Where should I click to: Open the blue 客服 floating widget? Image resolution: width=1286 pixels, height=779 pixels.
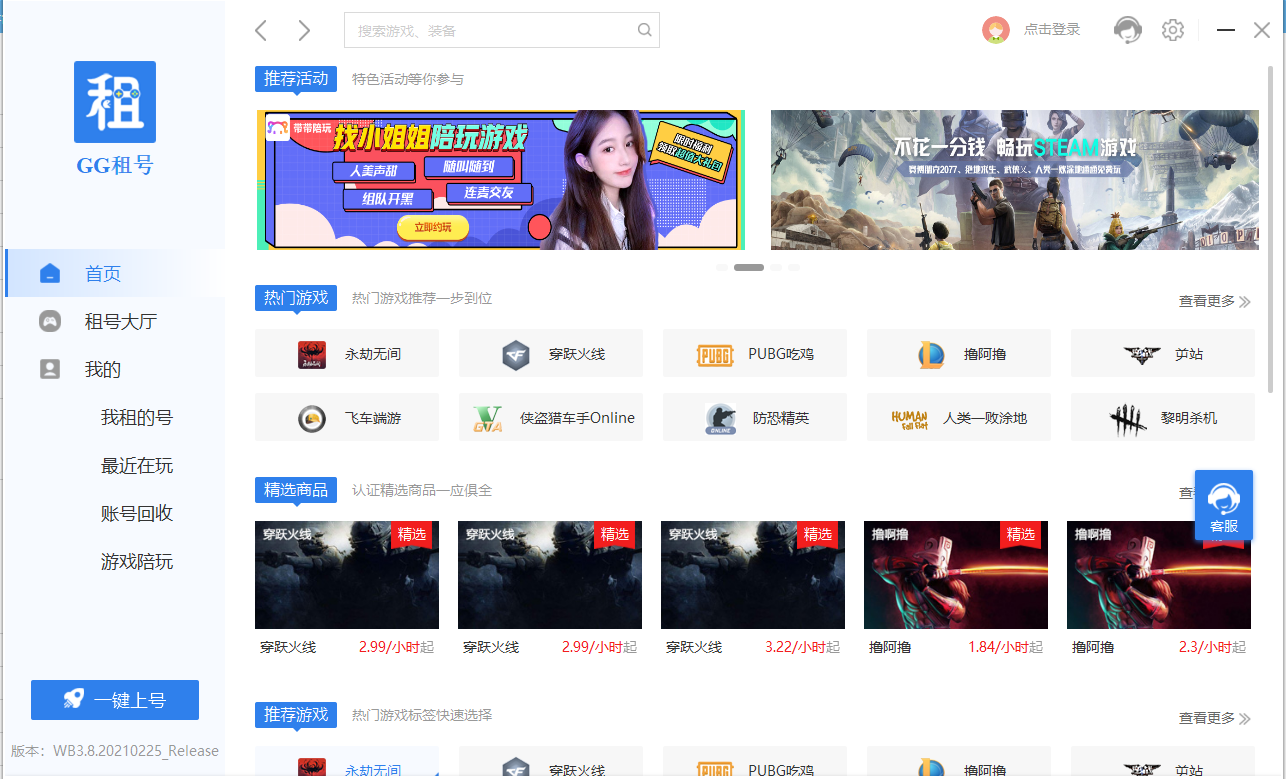[1224, 505]
